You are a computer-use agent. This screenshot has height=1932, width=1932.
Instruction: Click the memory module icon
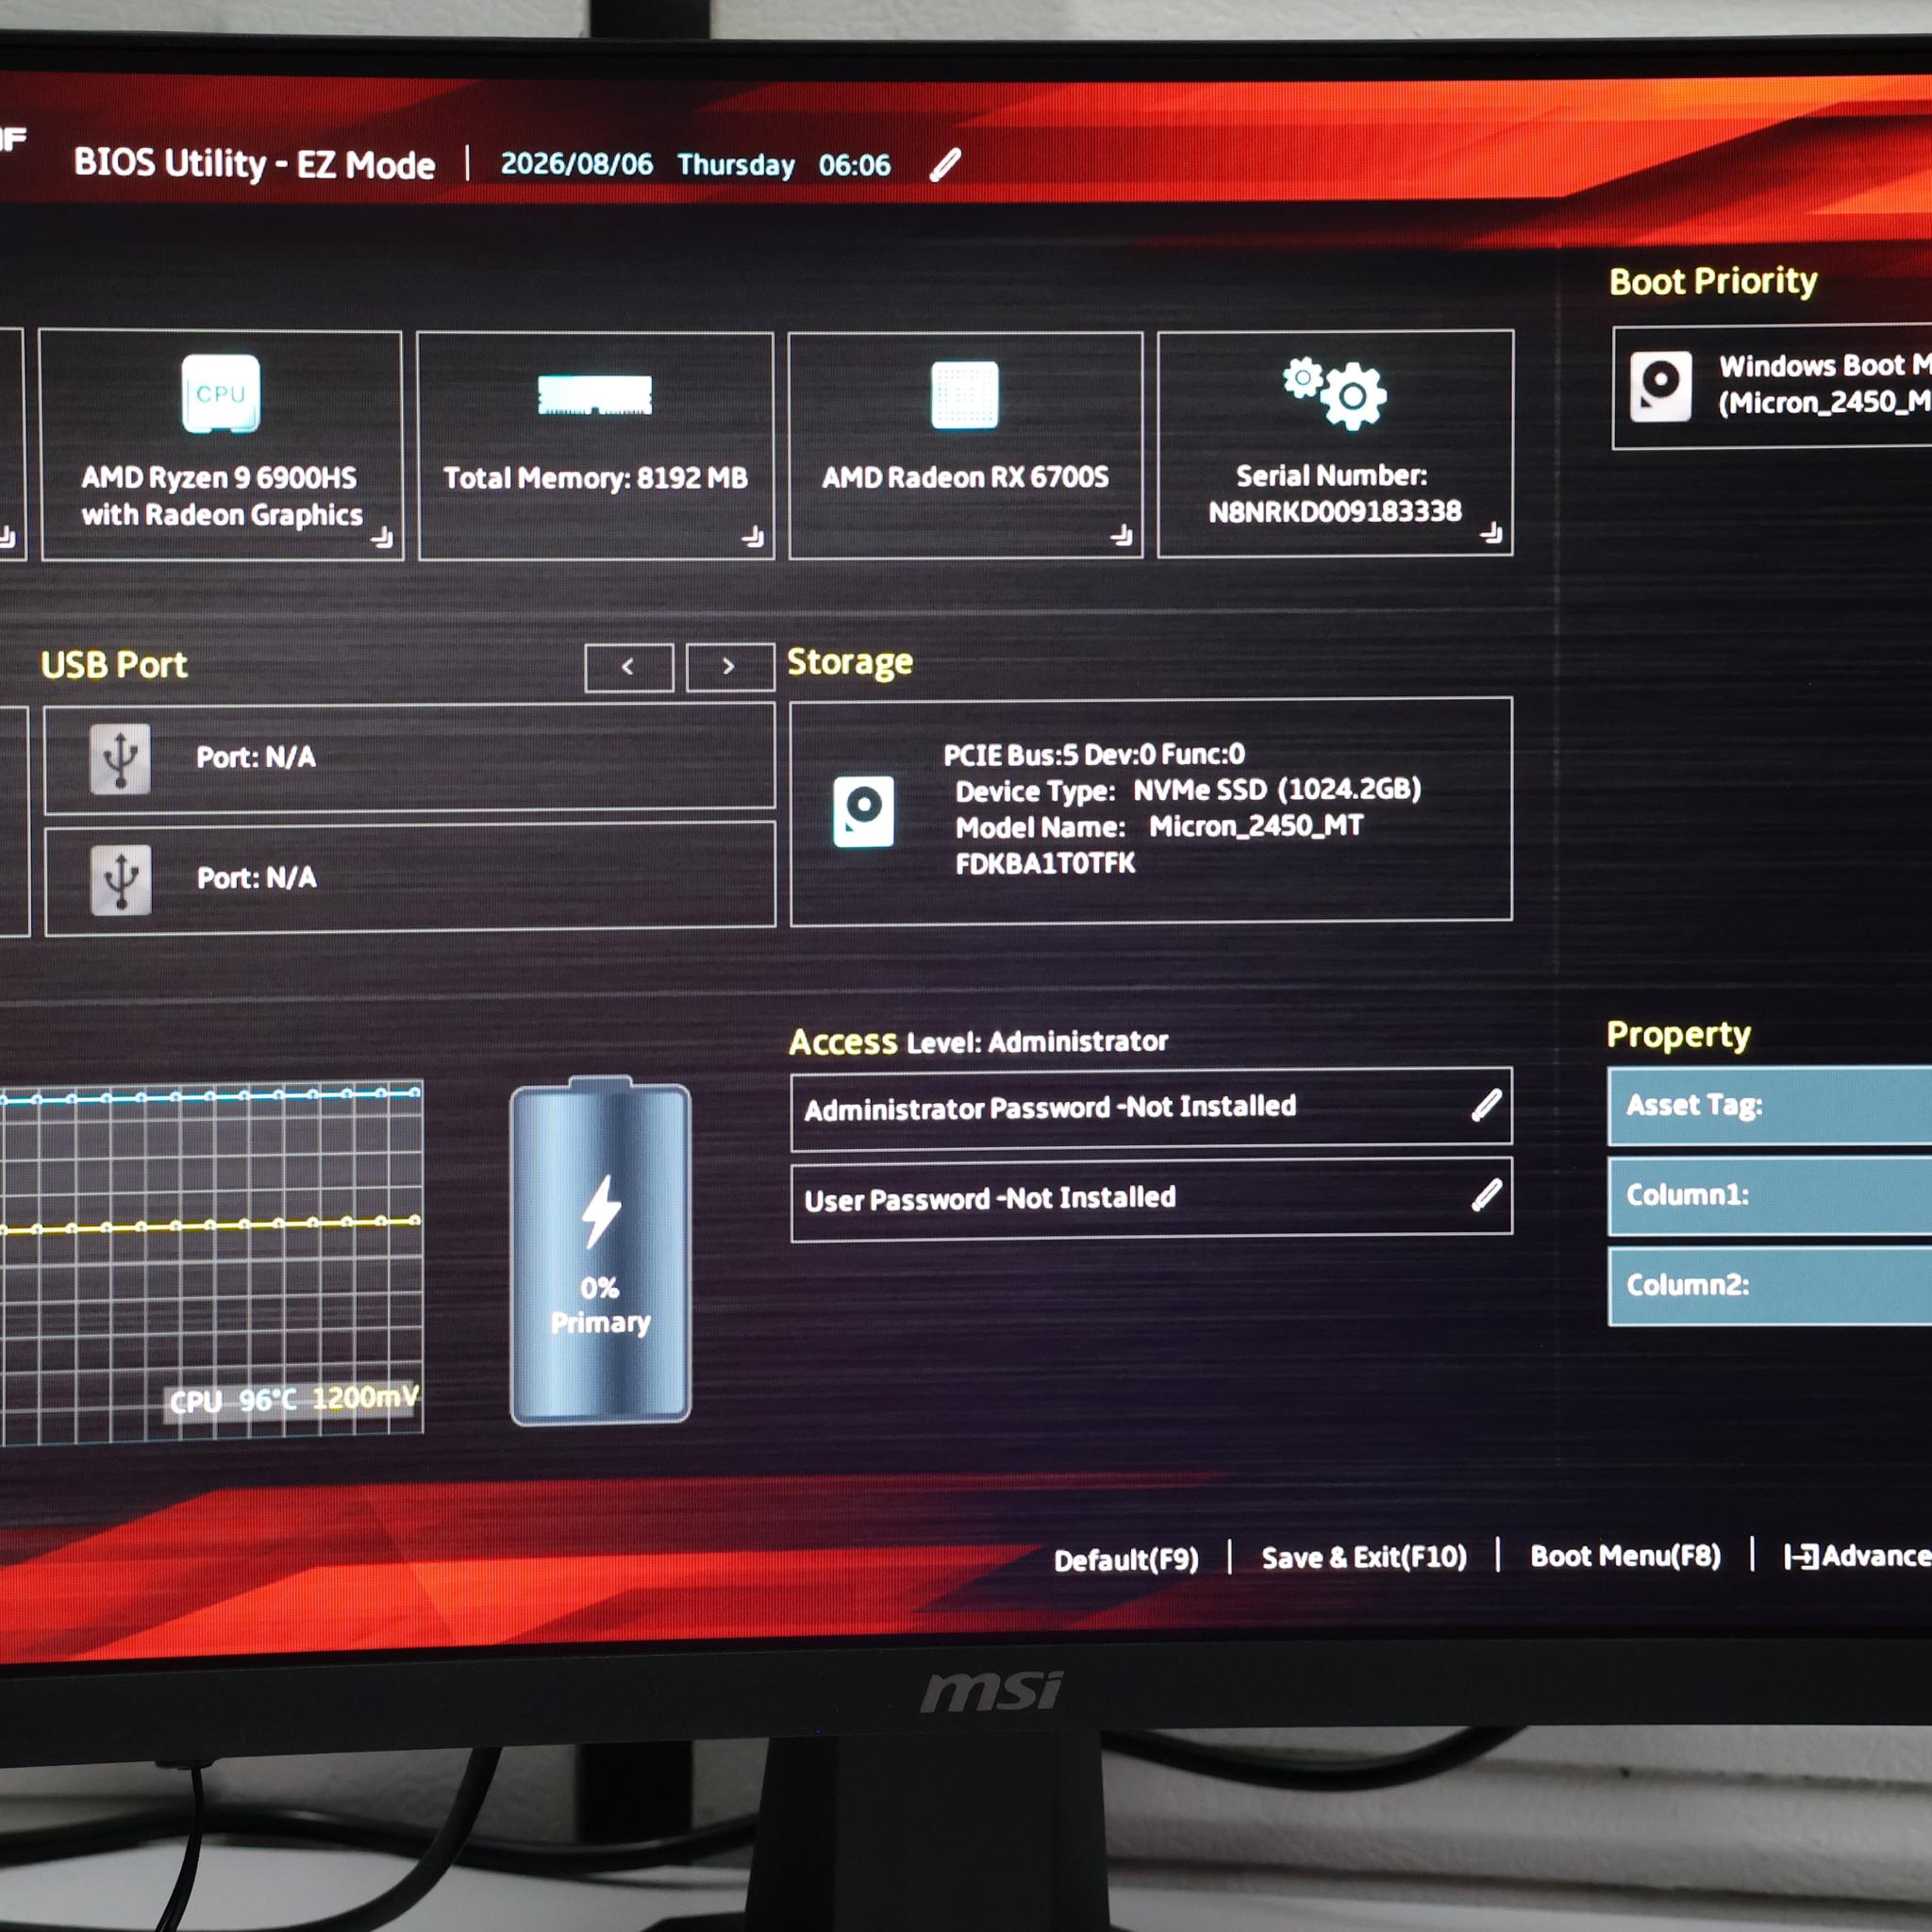click(x=595, y=395)
